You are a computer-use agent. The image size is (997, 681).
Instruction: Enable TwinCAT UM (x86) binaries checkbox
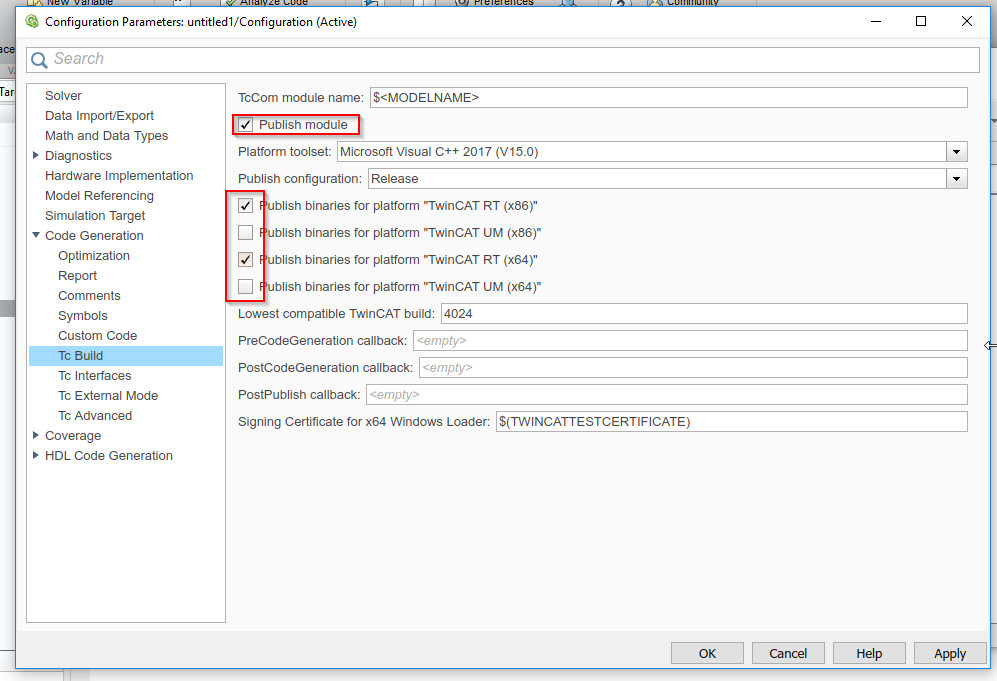(x=245, y=233)
